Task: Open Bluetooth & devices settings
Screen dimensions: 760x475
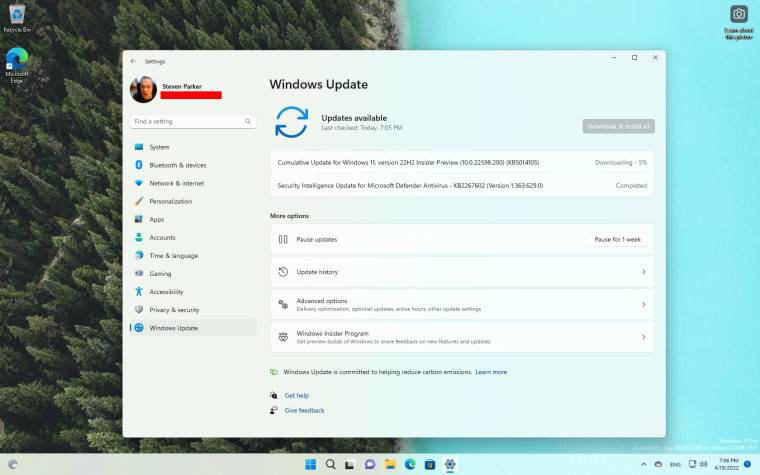Action: [193, 165]
